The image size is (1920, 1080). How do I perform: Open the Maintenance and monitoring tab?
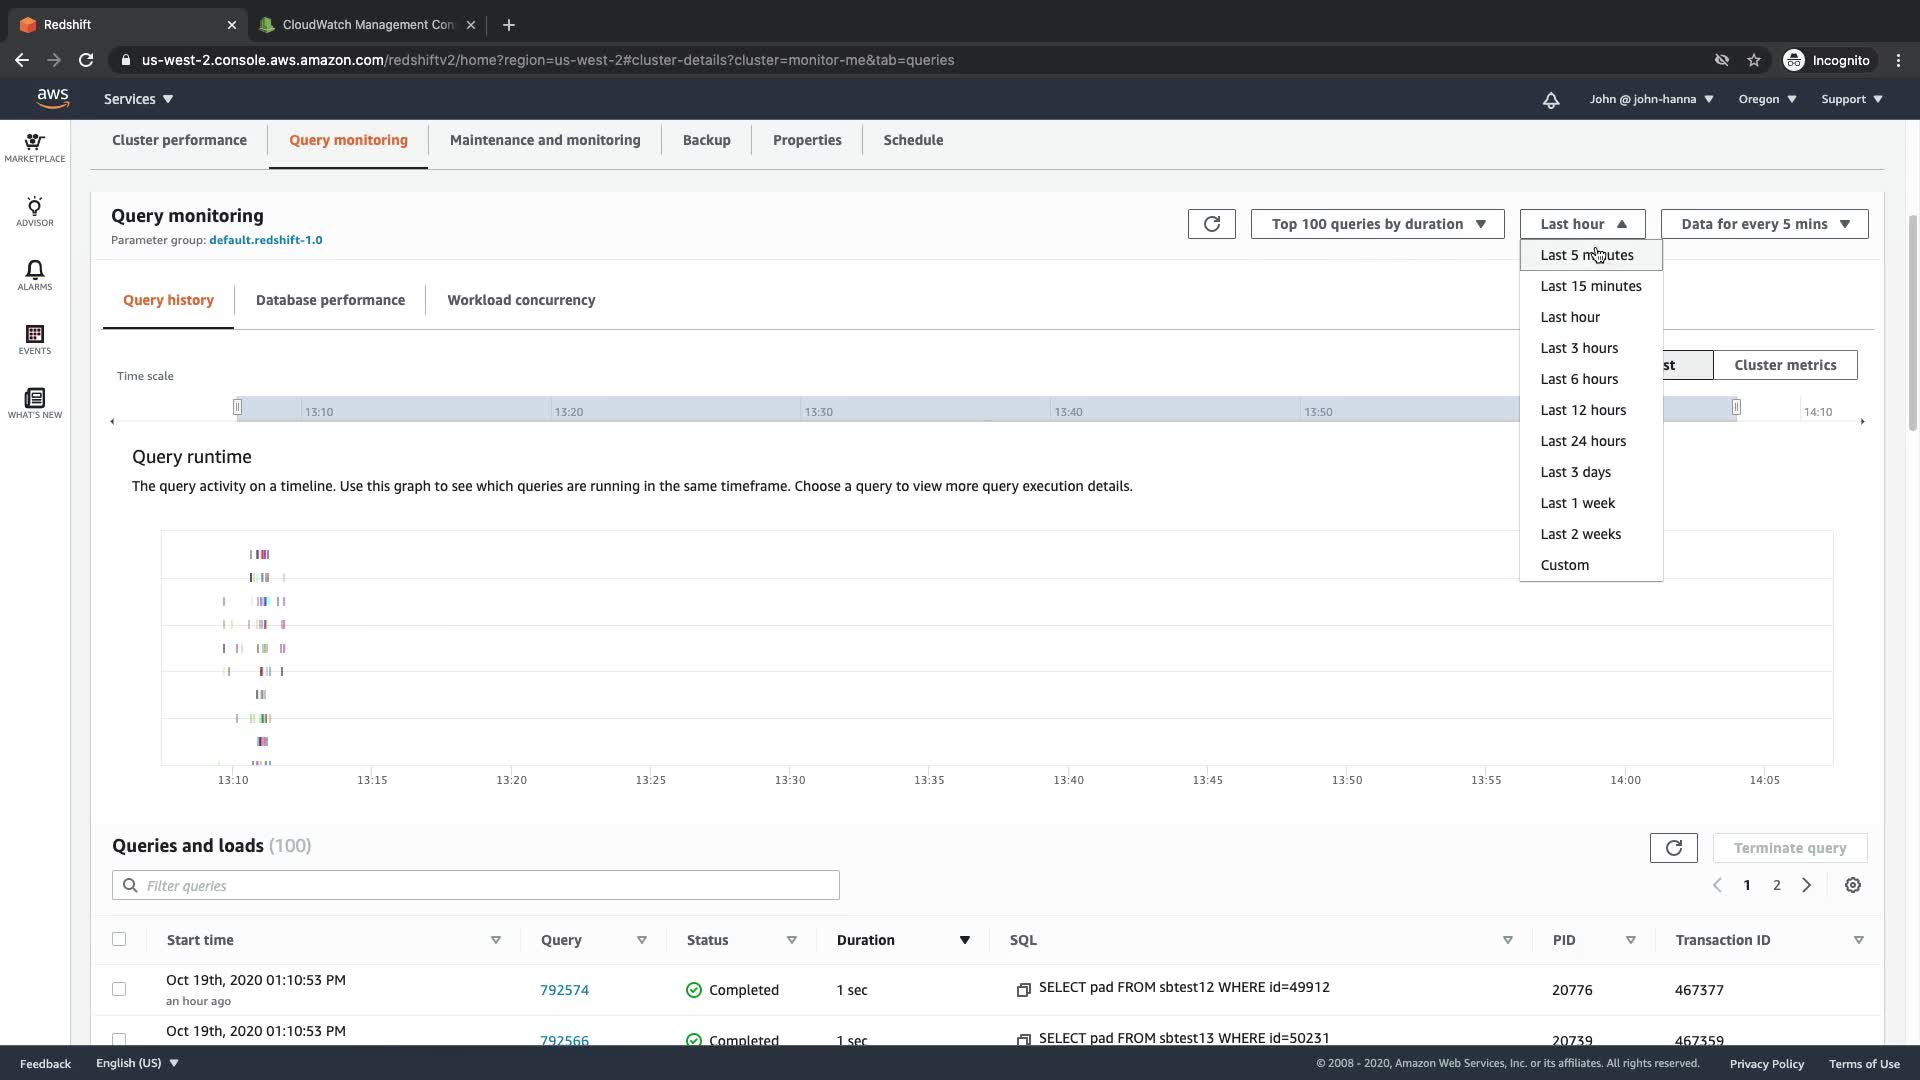(544, 140)
